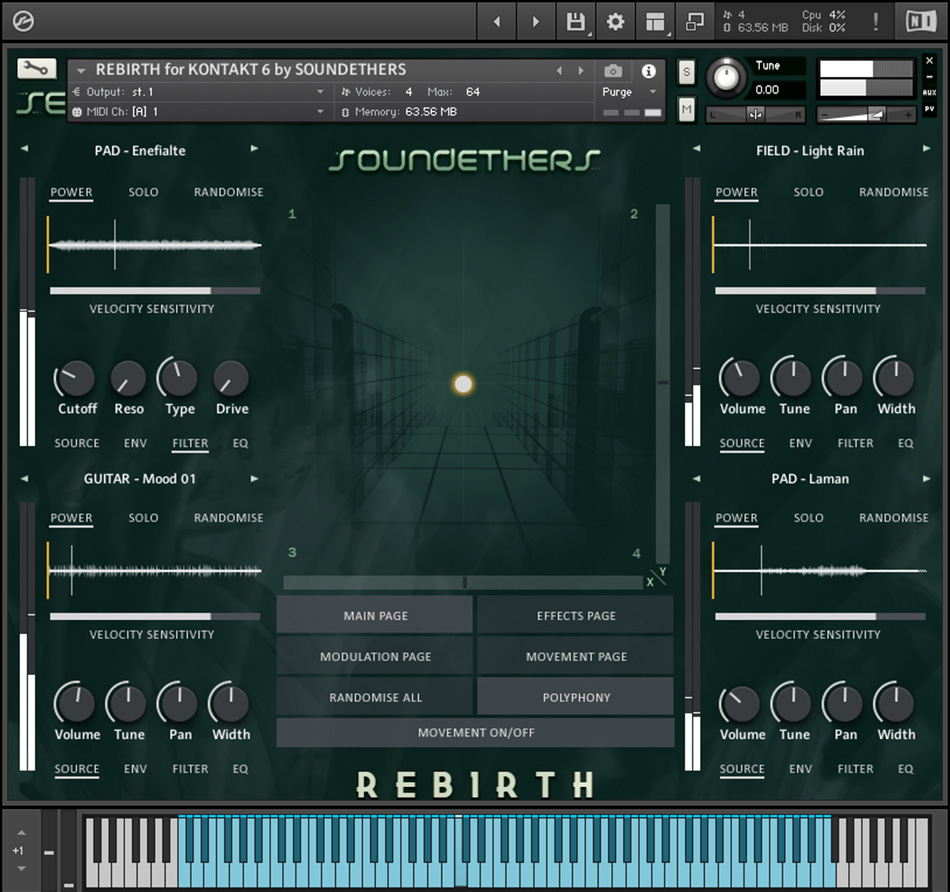
Task: Open the wrench instrument edit icon
Action: (x=36, y=68)
